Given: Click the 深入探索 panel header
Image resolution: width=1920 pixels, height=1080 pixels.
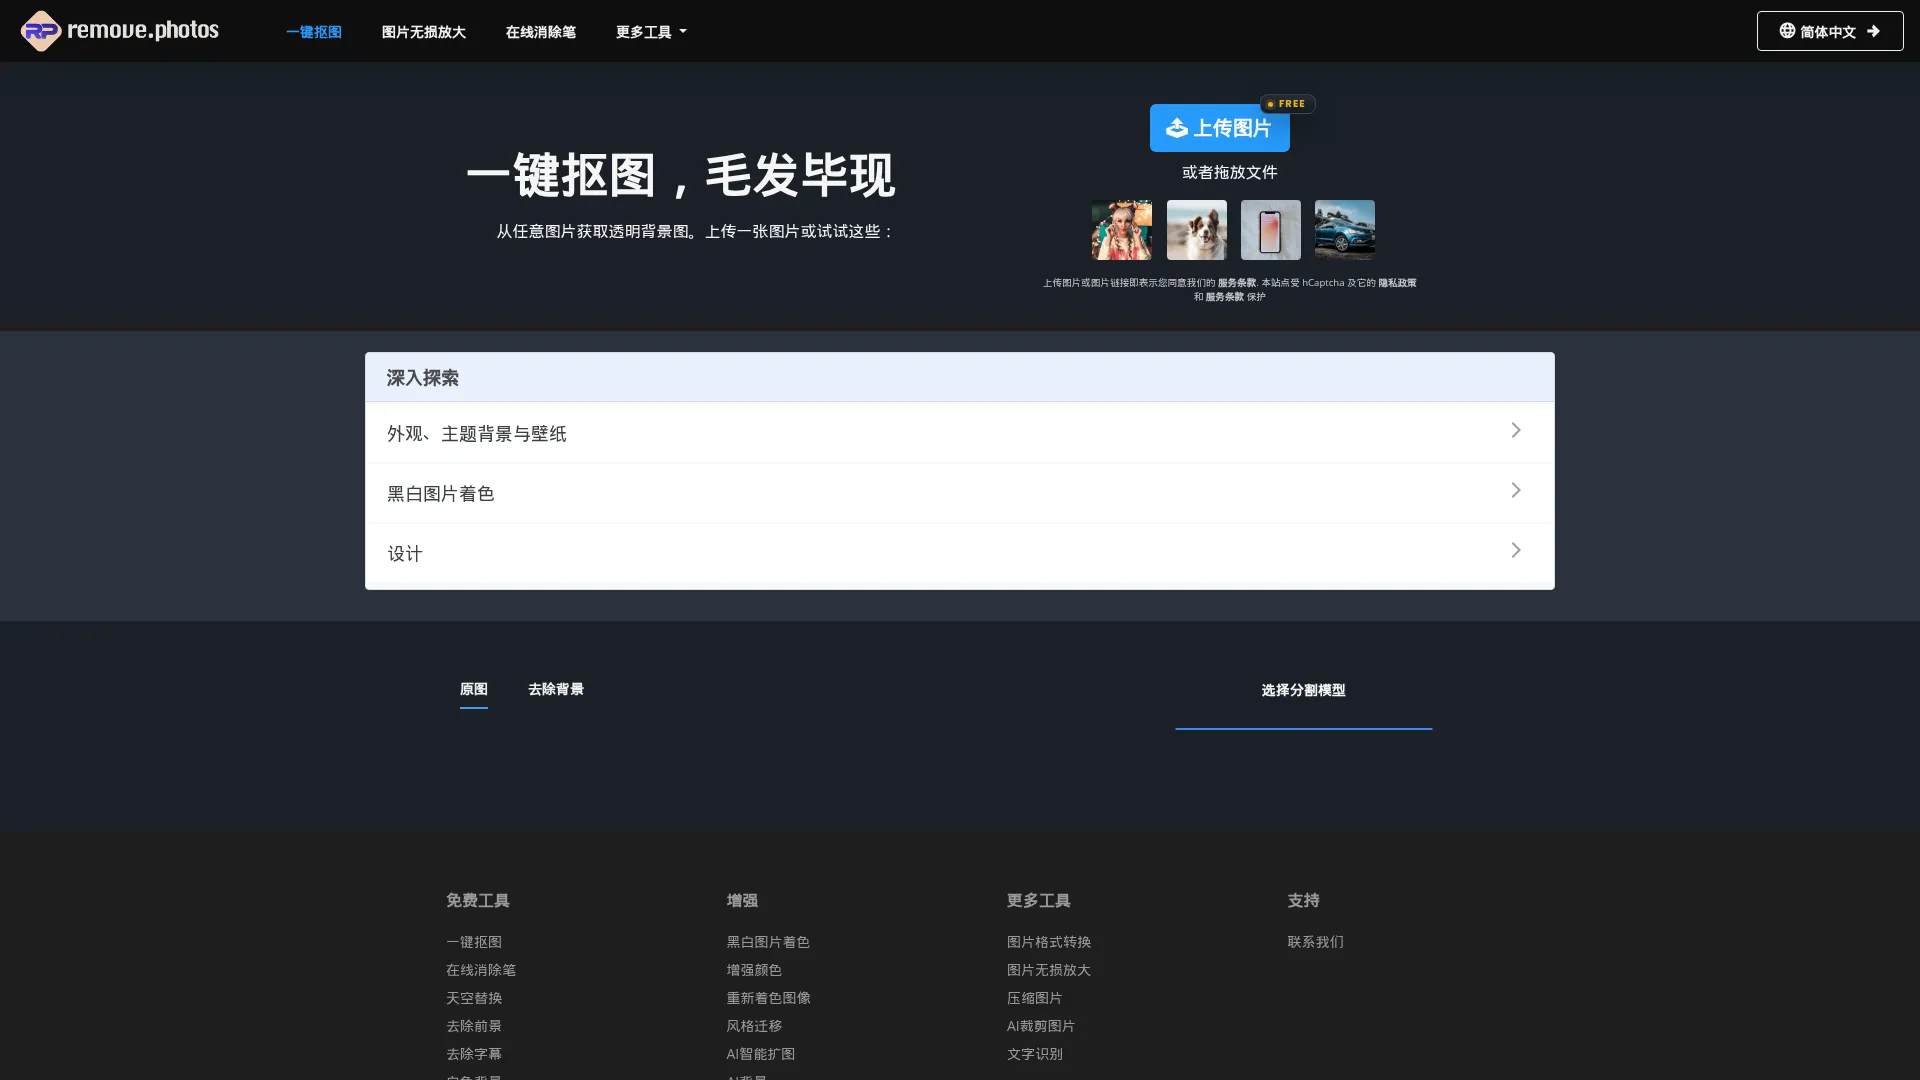Looking at the screenshot, I should click(959, 377).
